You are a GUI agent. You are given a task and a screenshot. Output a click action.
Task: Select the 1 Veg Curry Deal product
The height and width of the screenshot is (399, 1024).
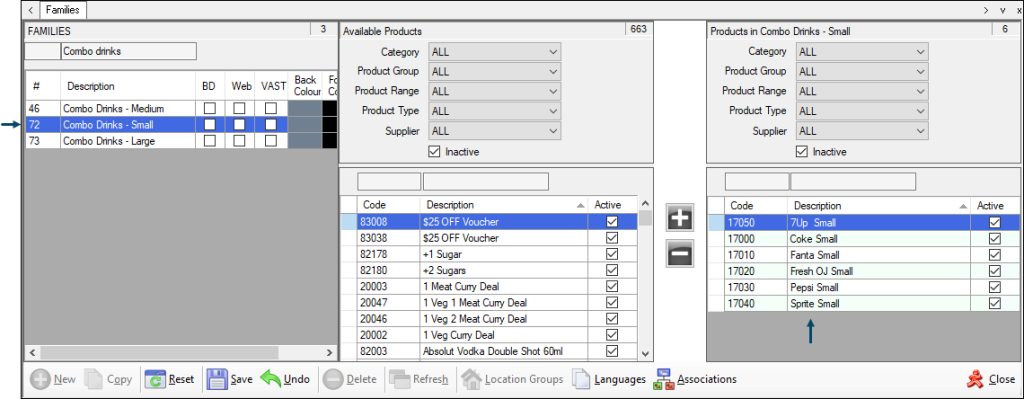pyautogui.click(x=488, y=335)
